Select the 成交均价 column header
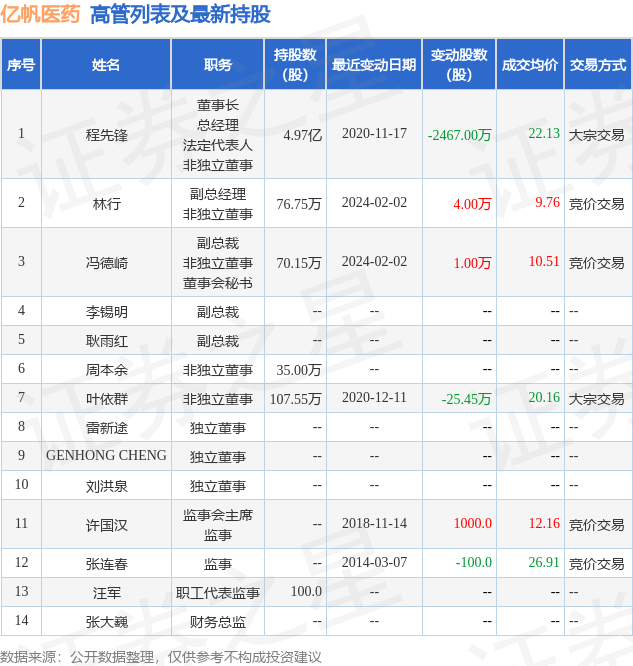The image size is (633, 666). coord(530,65)
